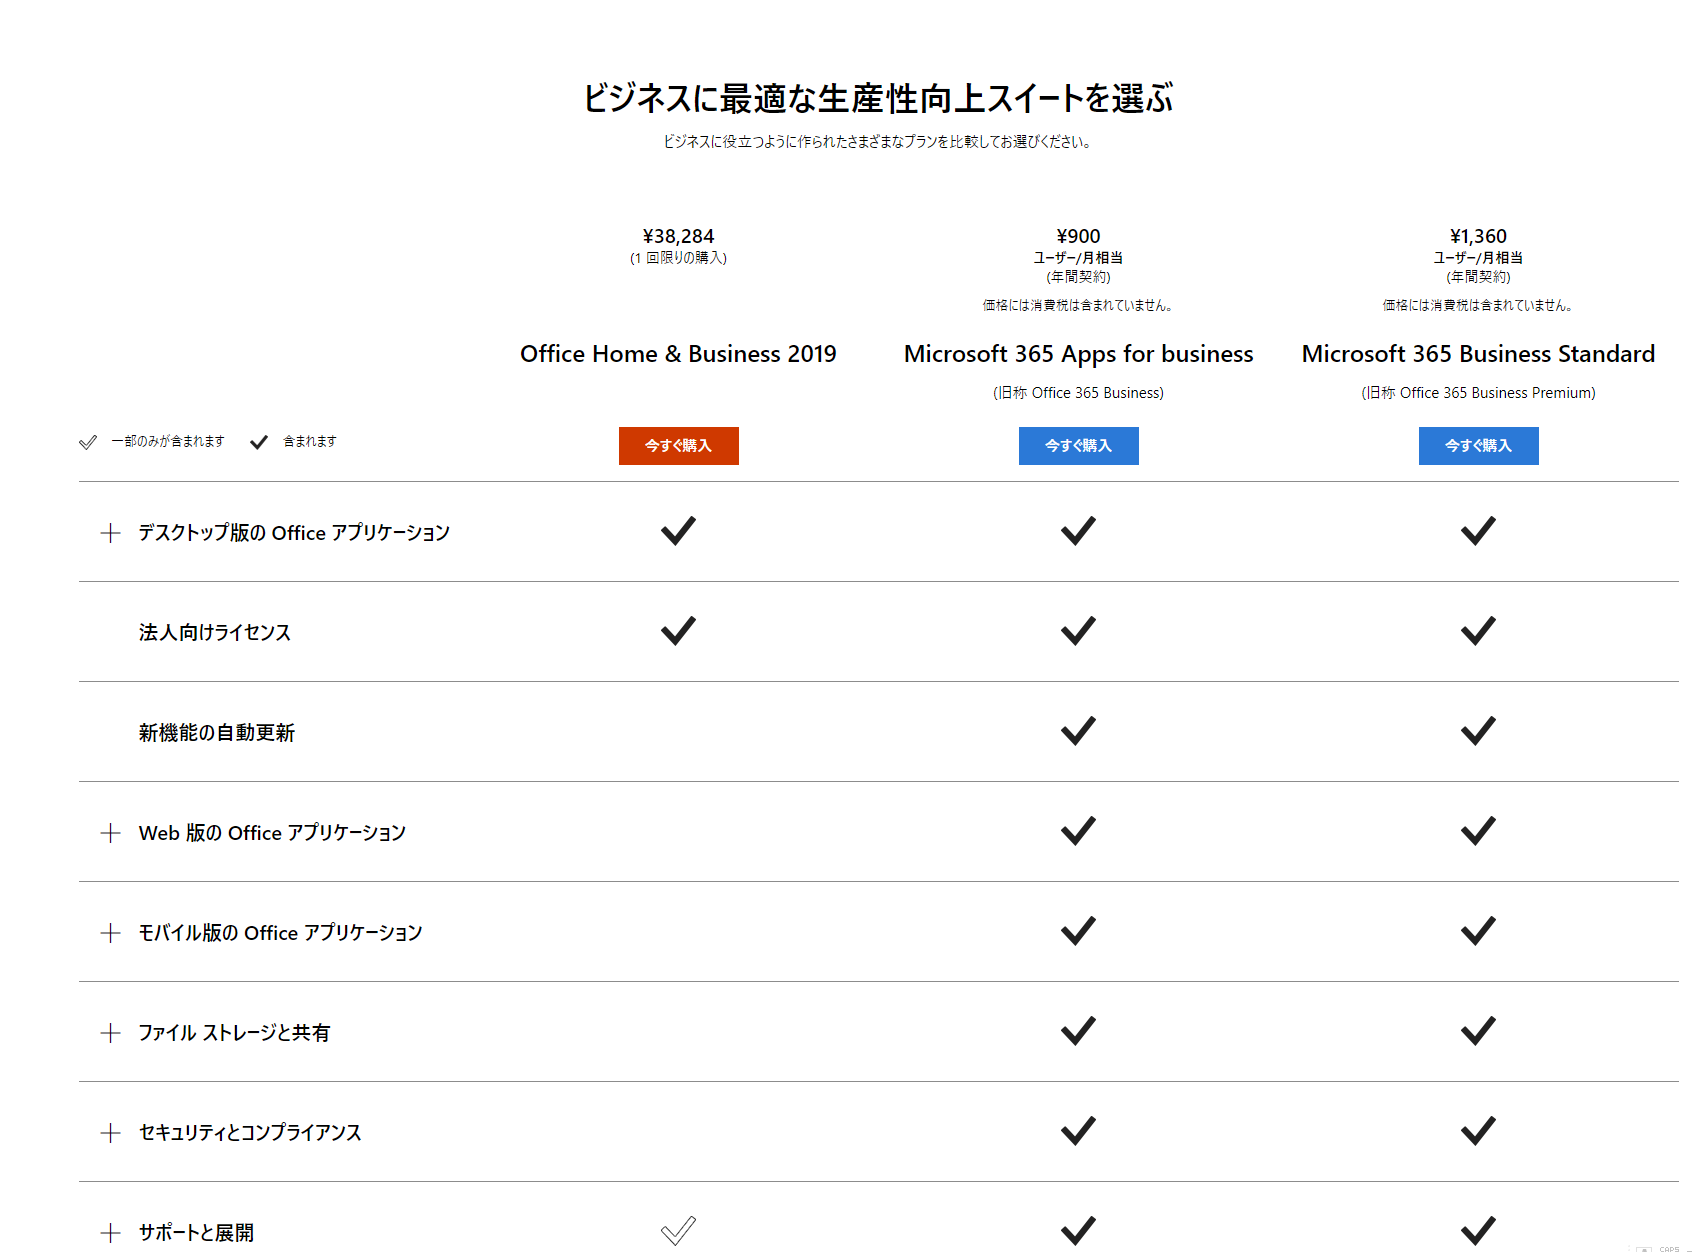Click the 法人向けライセンス row label
Screen dimensions: 1705x1252
(215, 633)
